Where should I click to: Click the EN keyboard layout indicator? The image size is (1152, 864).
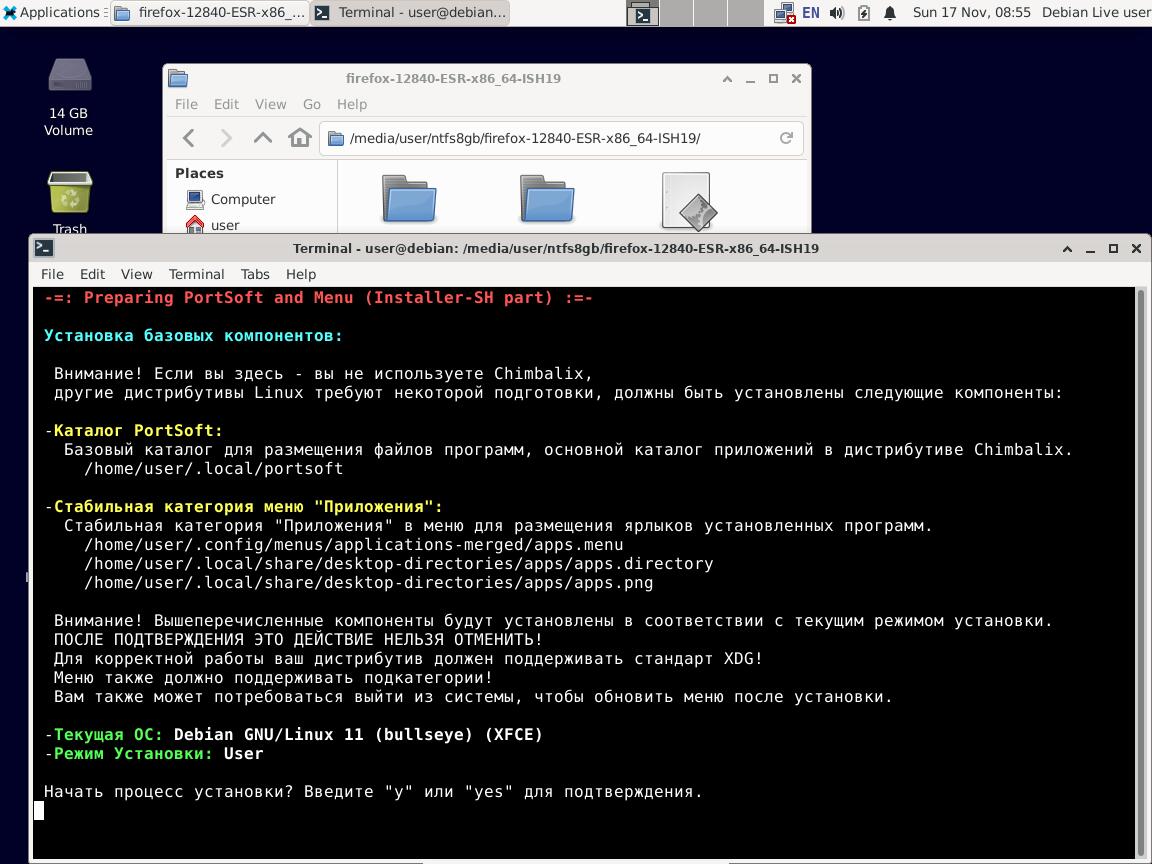(810, 12)
